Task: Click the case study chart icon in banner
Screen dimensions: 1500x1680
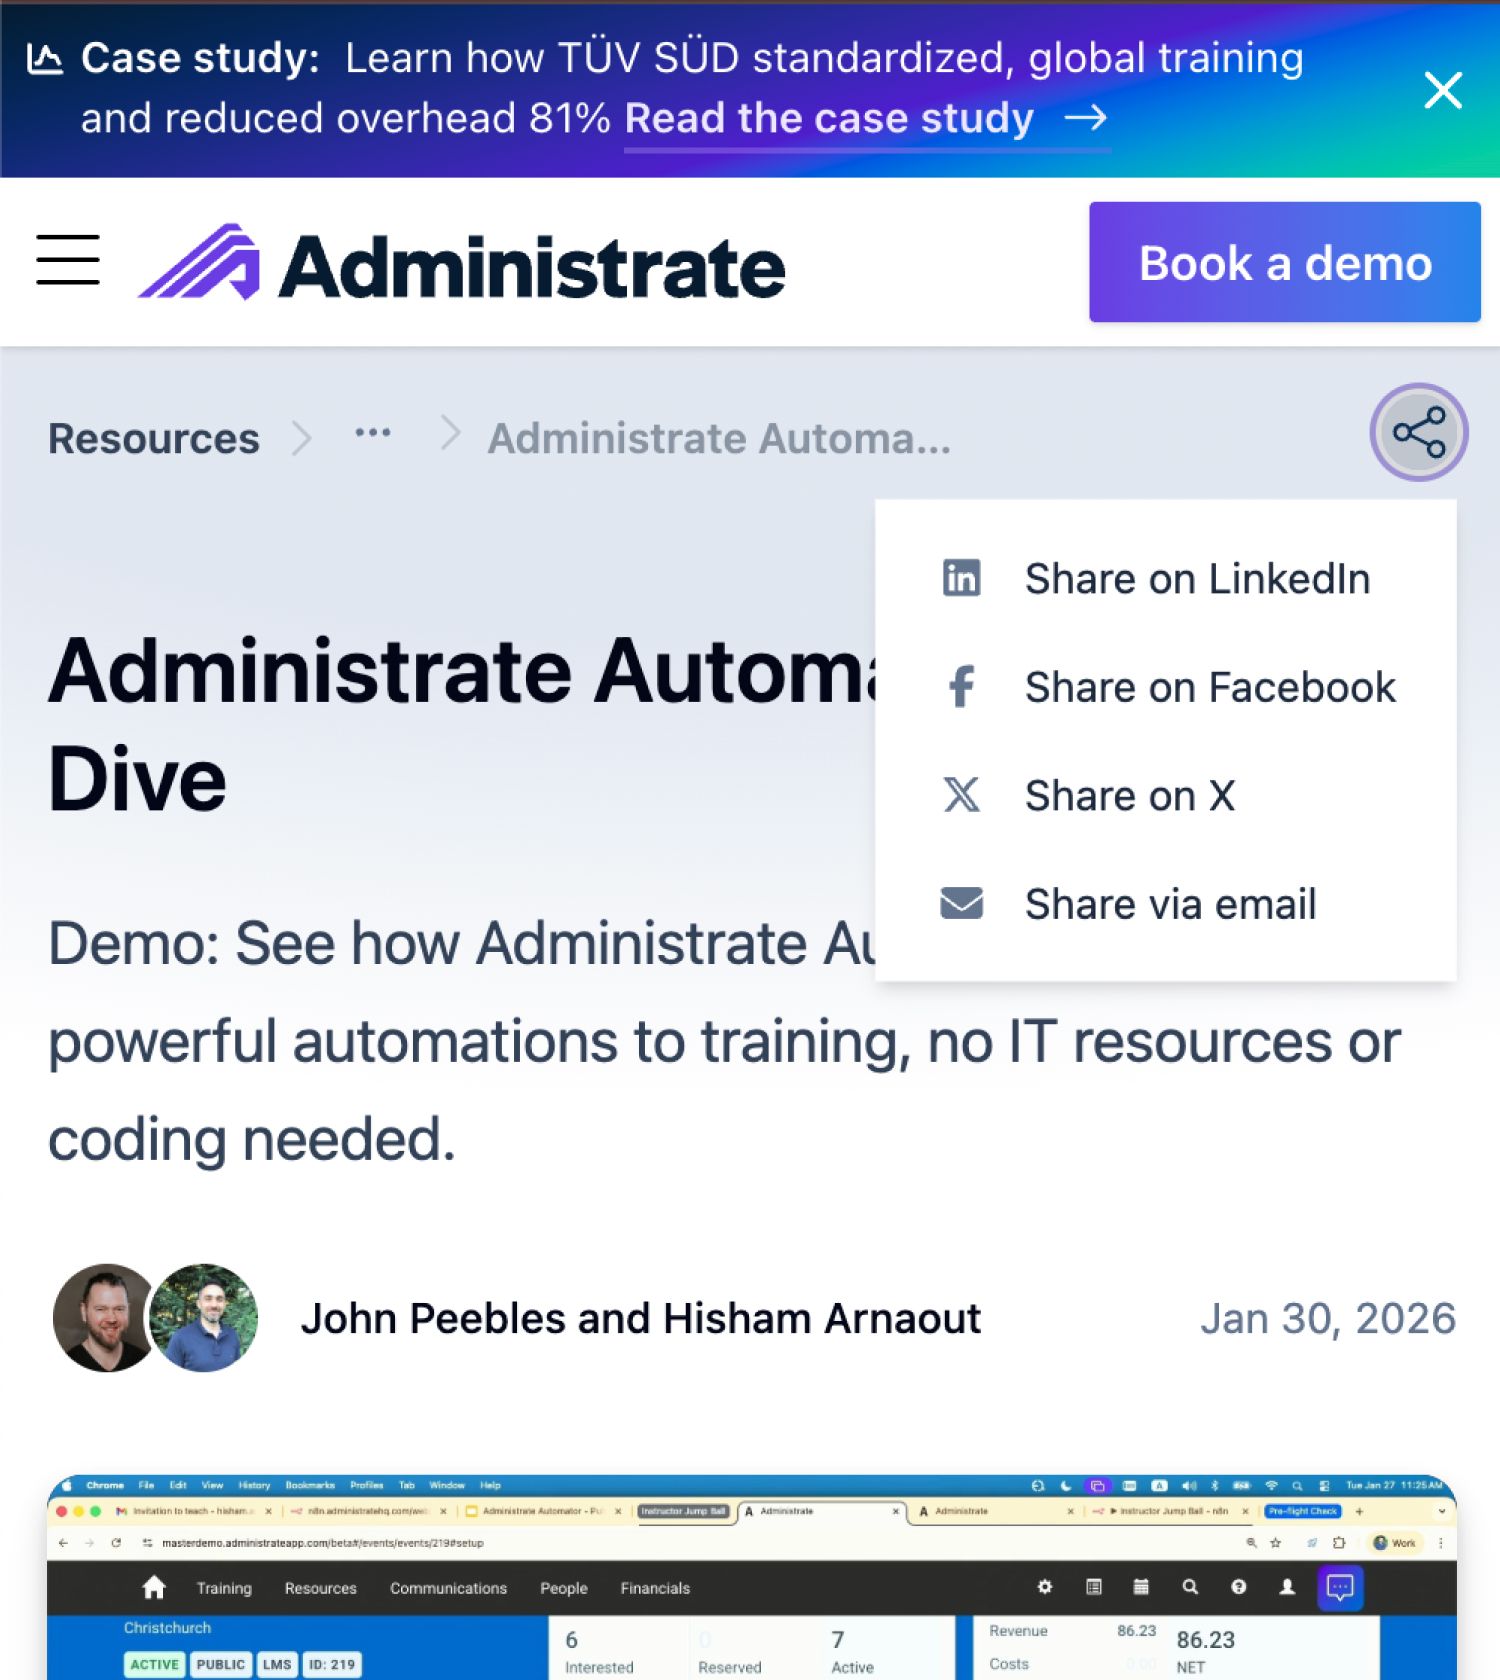Action: (44, 59)
